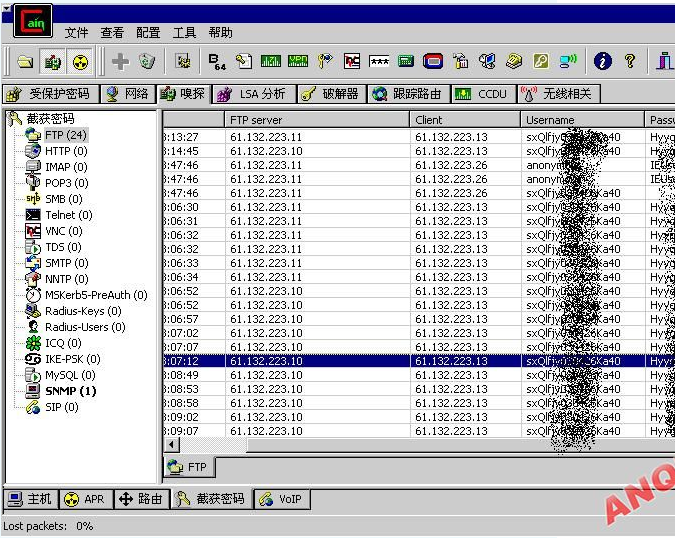Switch to the 嗅探 tab
675x538 pixels.
click(x=183, y=93)
